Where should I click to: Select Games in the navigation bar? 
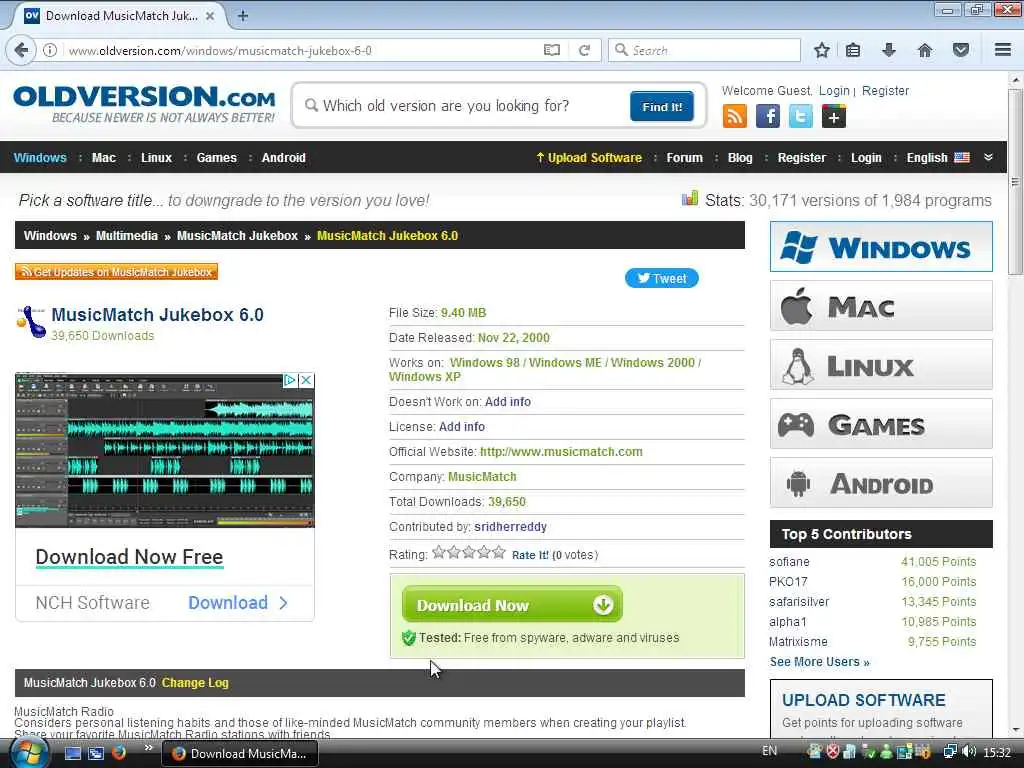217,157
